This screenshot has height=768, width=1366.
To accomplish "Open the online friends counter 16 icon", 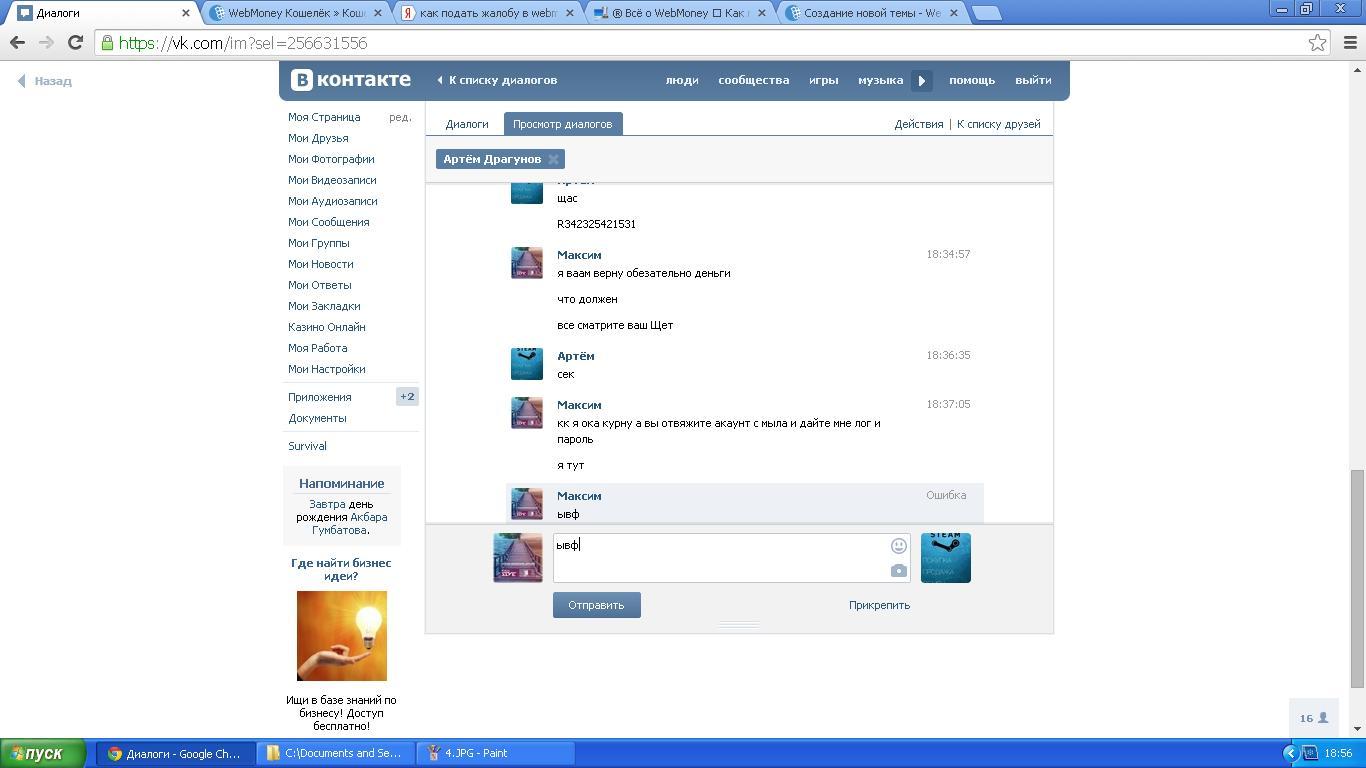I will pyautogui.click(x=1314, y=718).
